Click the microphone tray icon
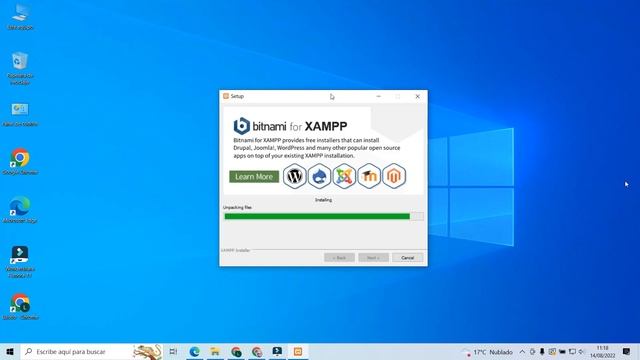This screenshot has height=360, width=640. [x=542, y=352]
